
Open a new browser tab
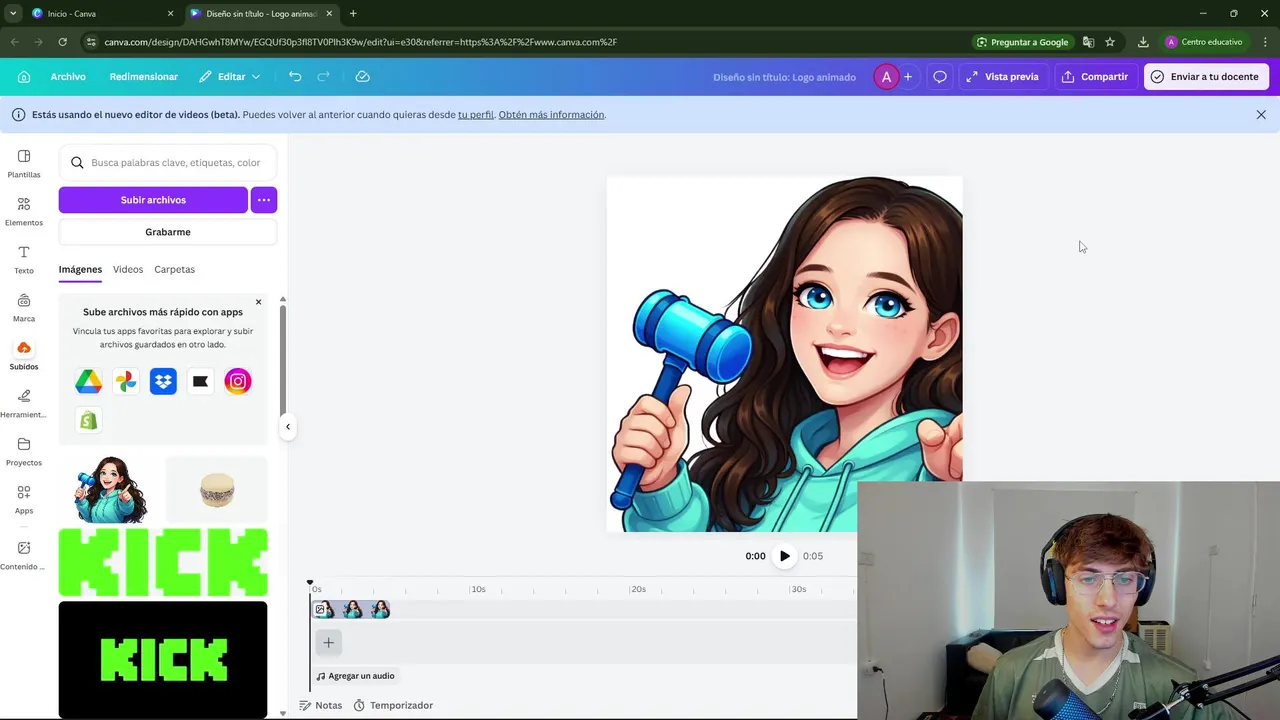click(353, 14)
